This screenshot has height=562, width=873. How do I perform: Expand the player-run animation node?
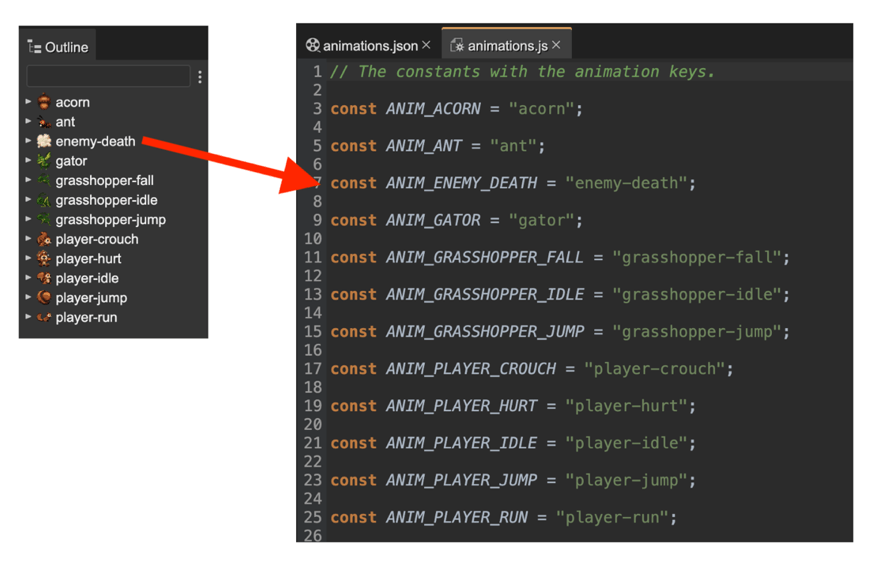point(28,317)
